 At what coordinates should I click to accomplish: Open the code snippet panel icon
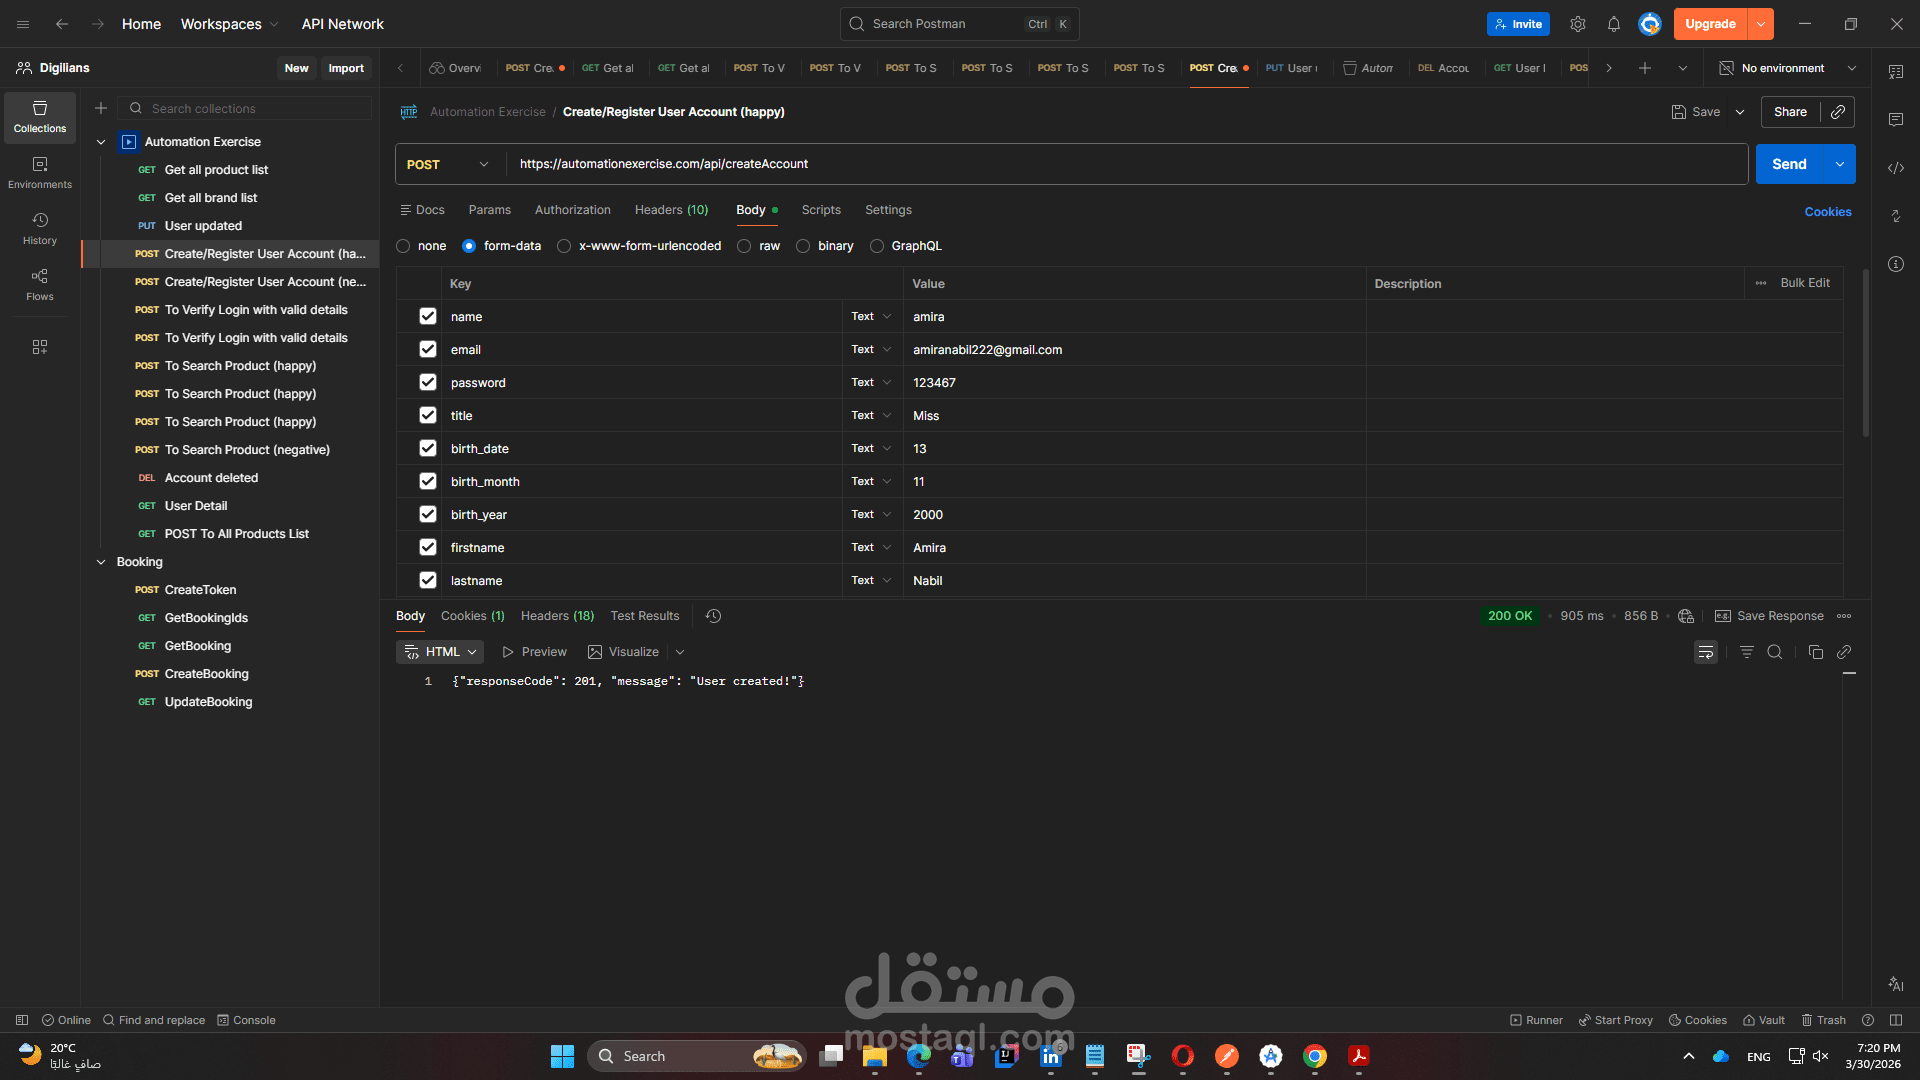1895,168
